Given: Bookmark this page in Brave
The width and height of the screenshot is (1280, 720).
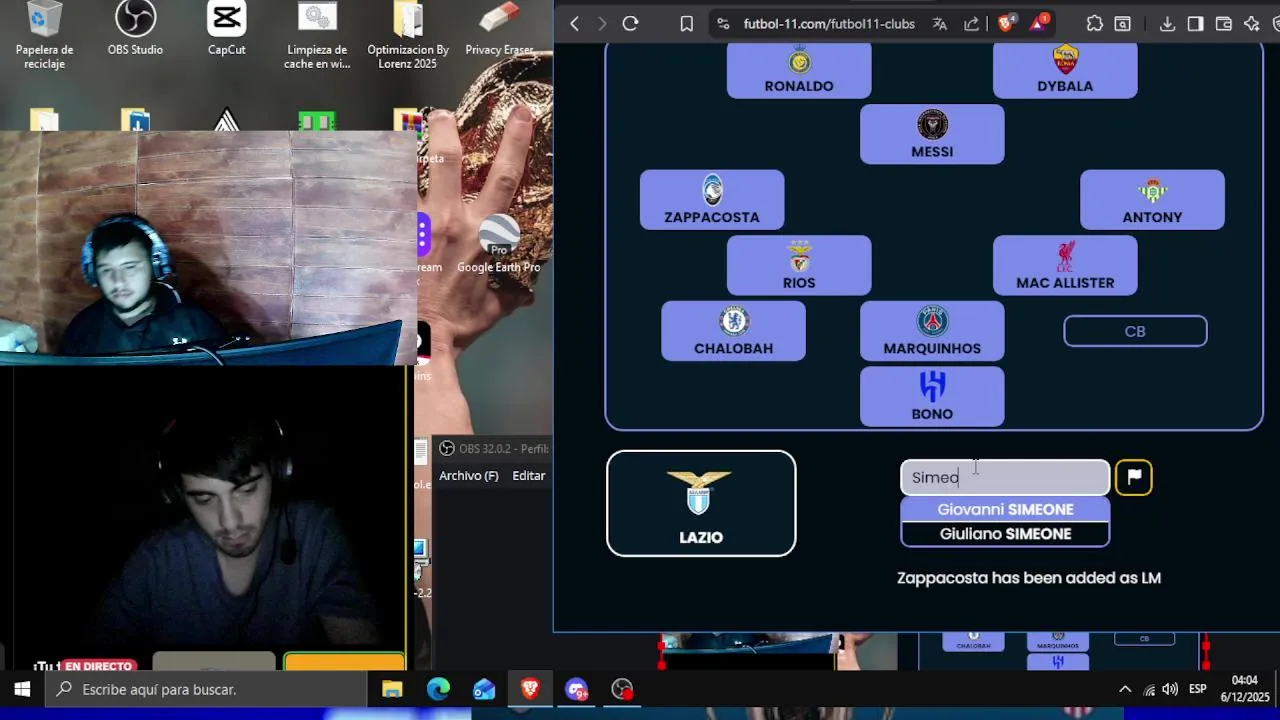Looking at the screenshot, I should [686, 24].
